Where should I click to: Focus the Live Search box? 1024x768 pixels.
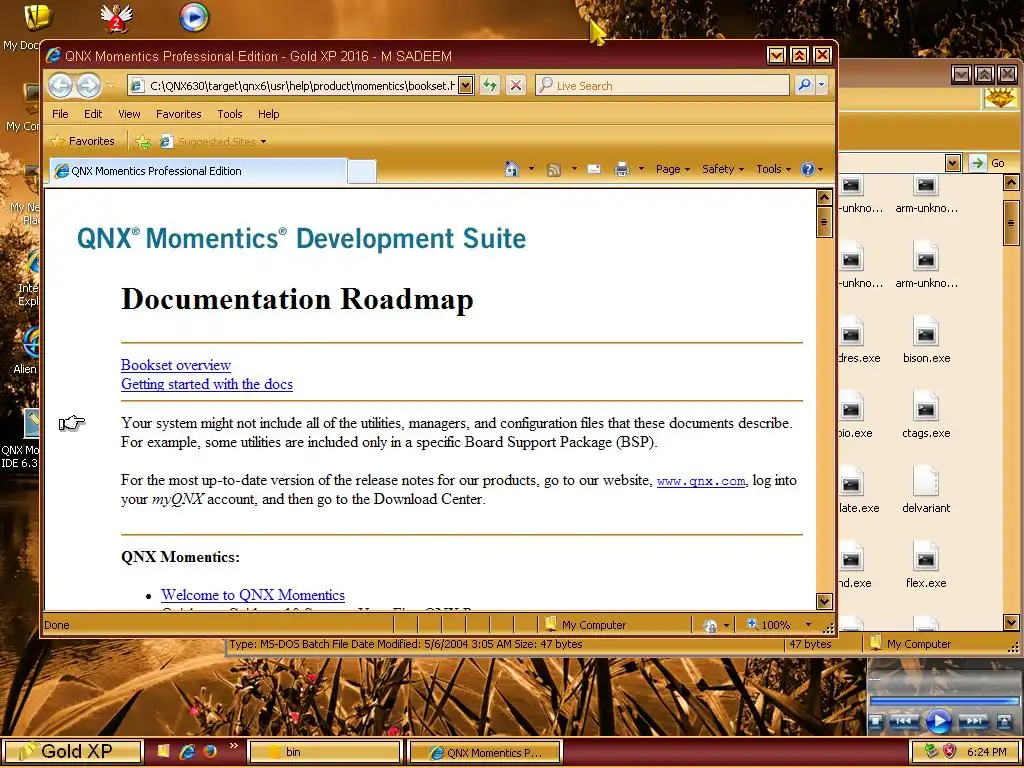pyautogui.click(x=662, y=86)
